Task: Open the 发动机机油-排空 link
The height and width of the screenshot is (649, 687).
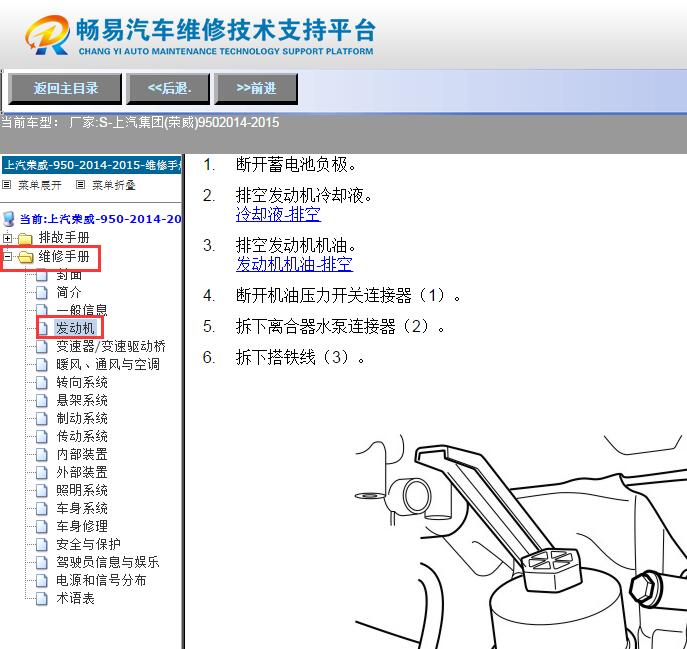Action: pos(294,264)
